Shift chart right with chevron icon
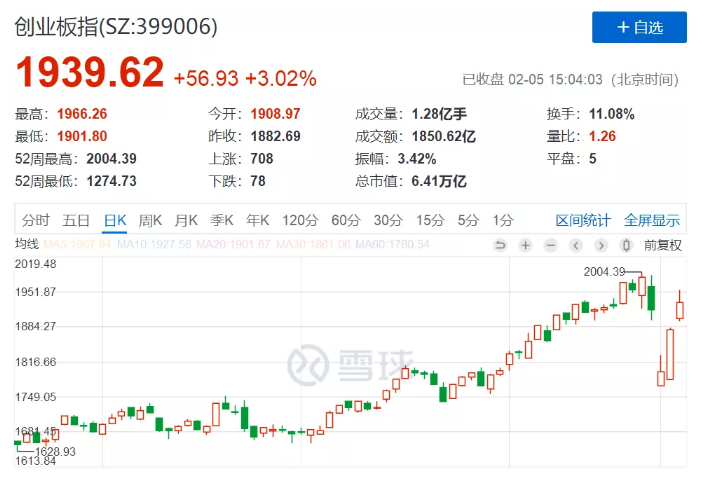This screenshot has height=488, width=706. click(601, 245)
